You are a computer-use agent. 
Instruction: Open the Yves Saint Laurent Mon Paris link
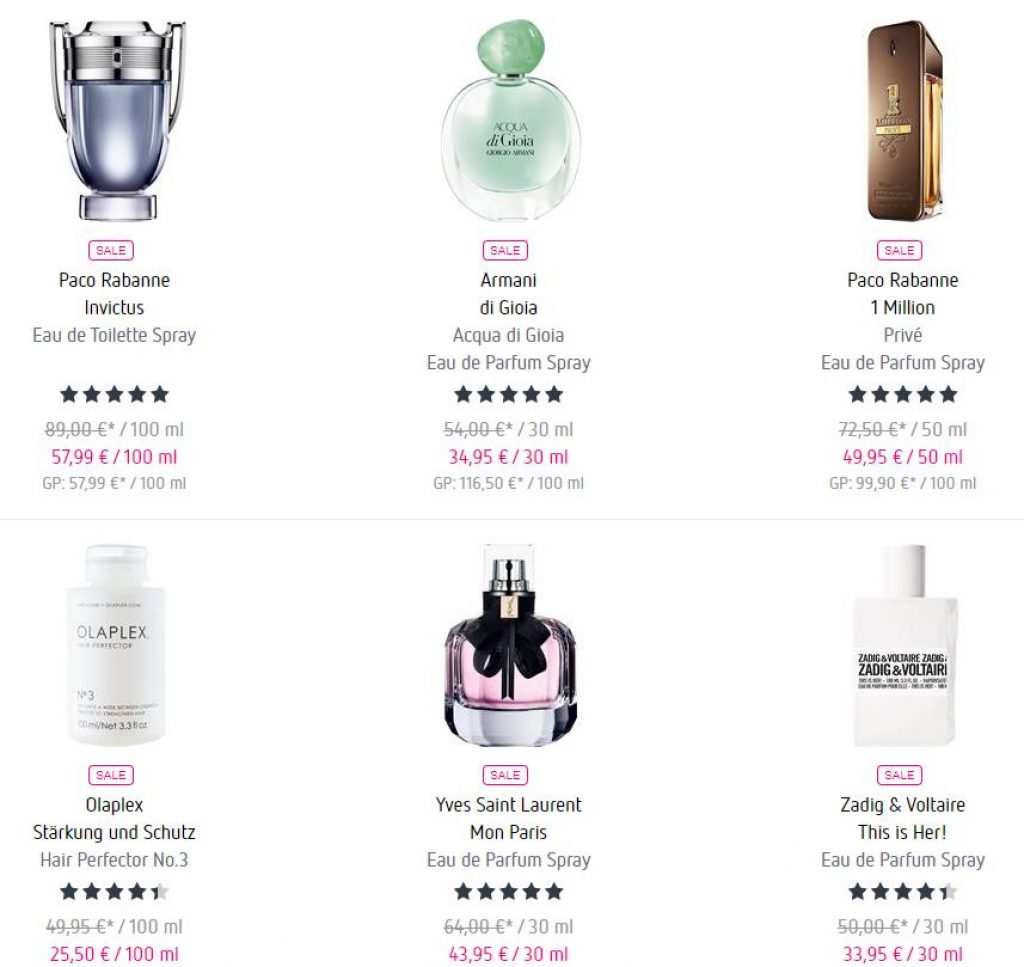[x=509, y=819]
